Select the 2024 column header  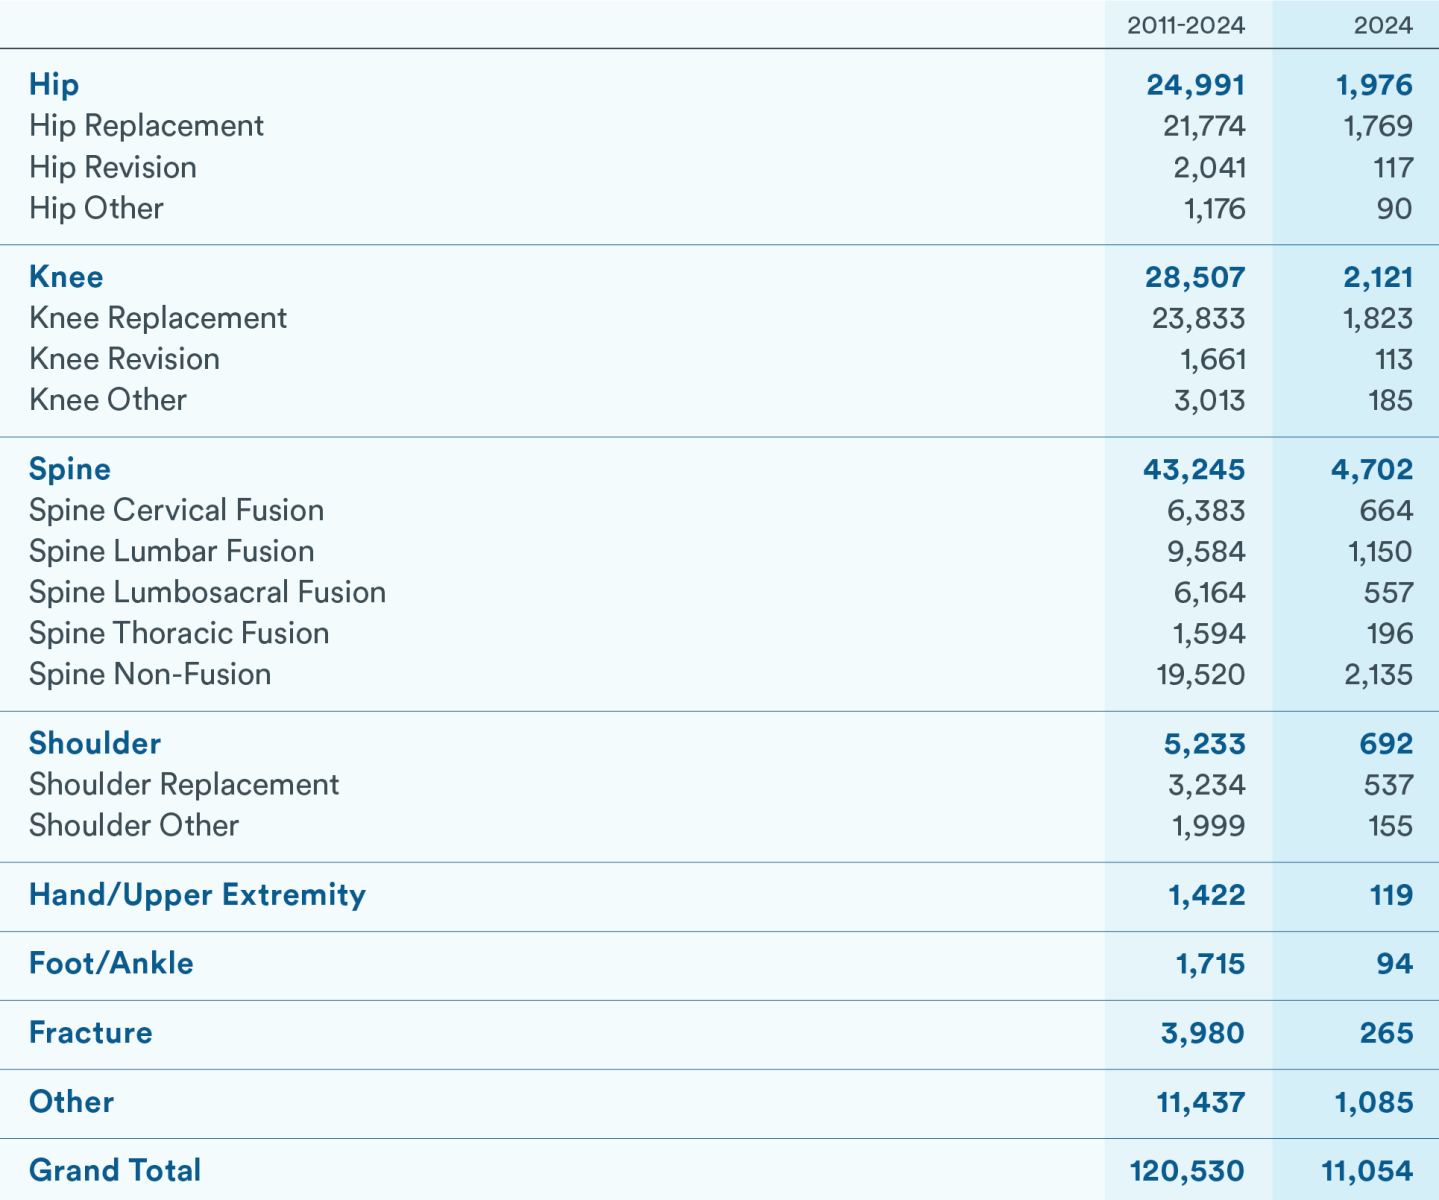tap(1386, 27)
